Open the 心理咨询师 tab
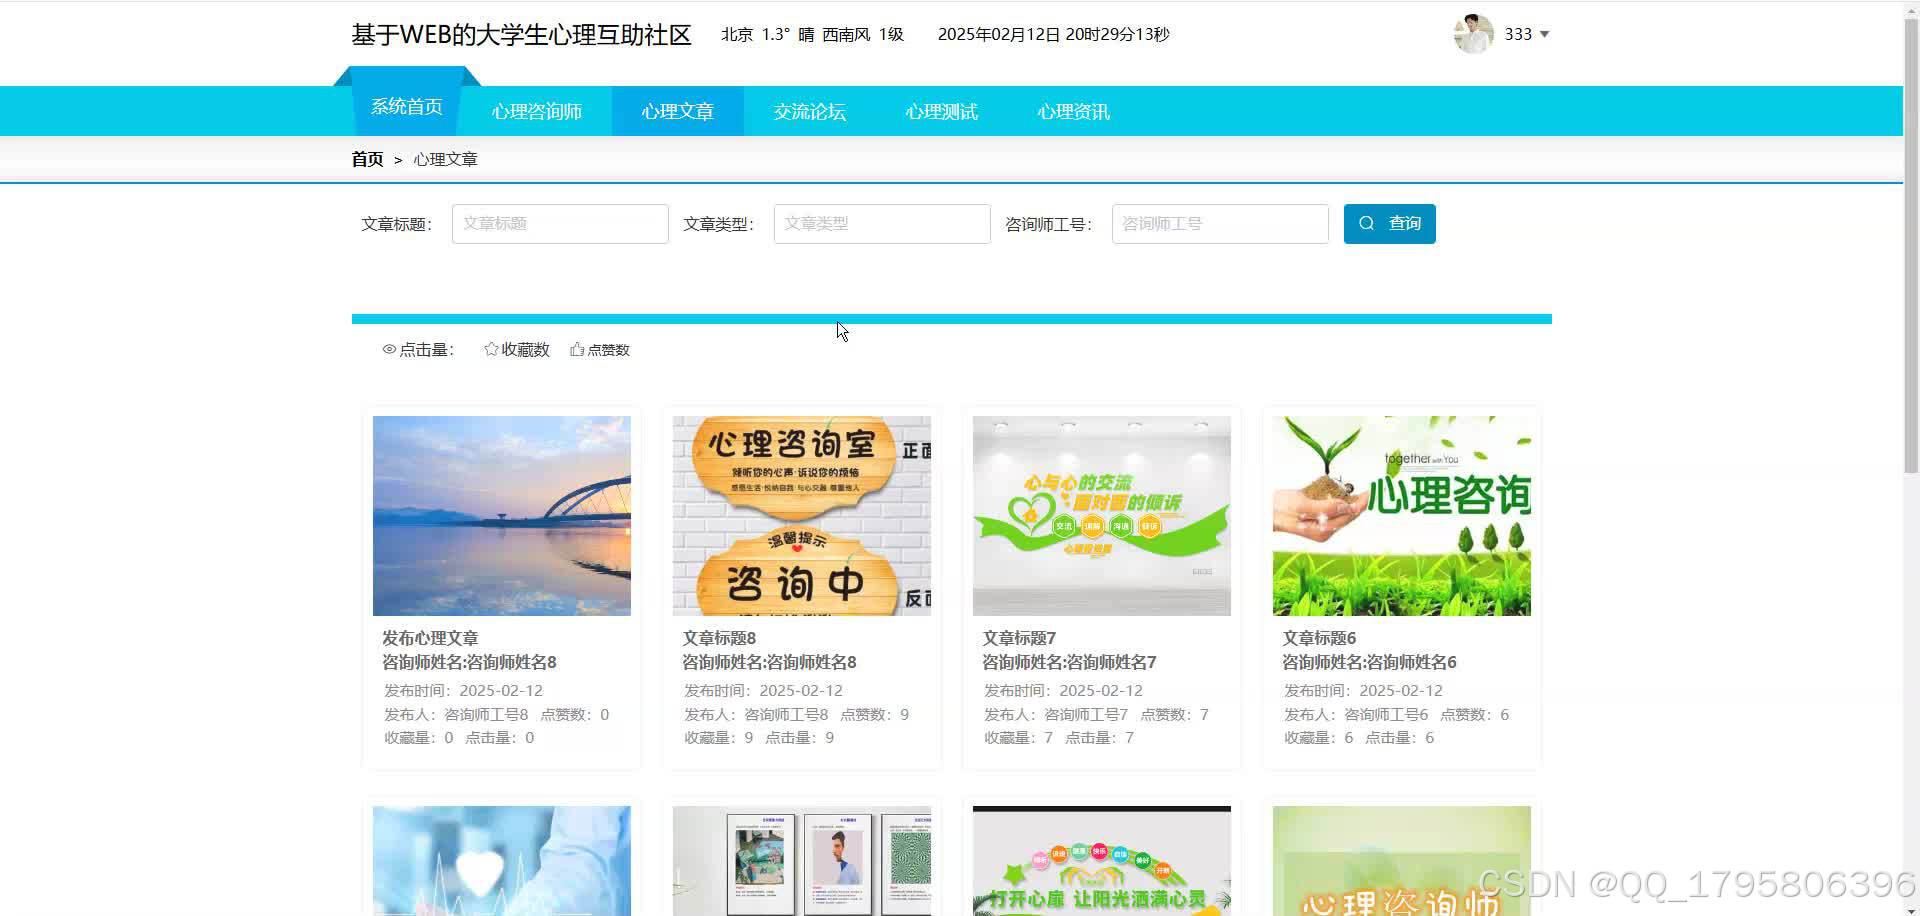Screen dimensions: 1920x916 tap(536, 111)
